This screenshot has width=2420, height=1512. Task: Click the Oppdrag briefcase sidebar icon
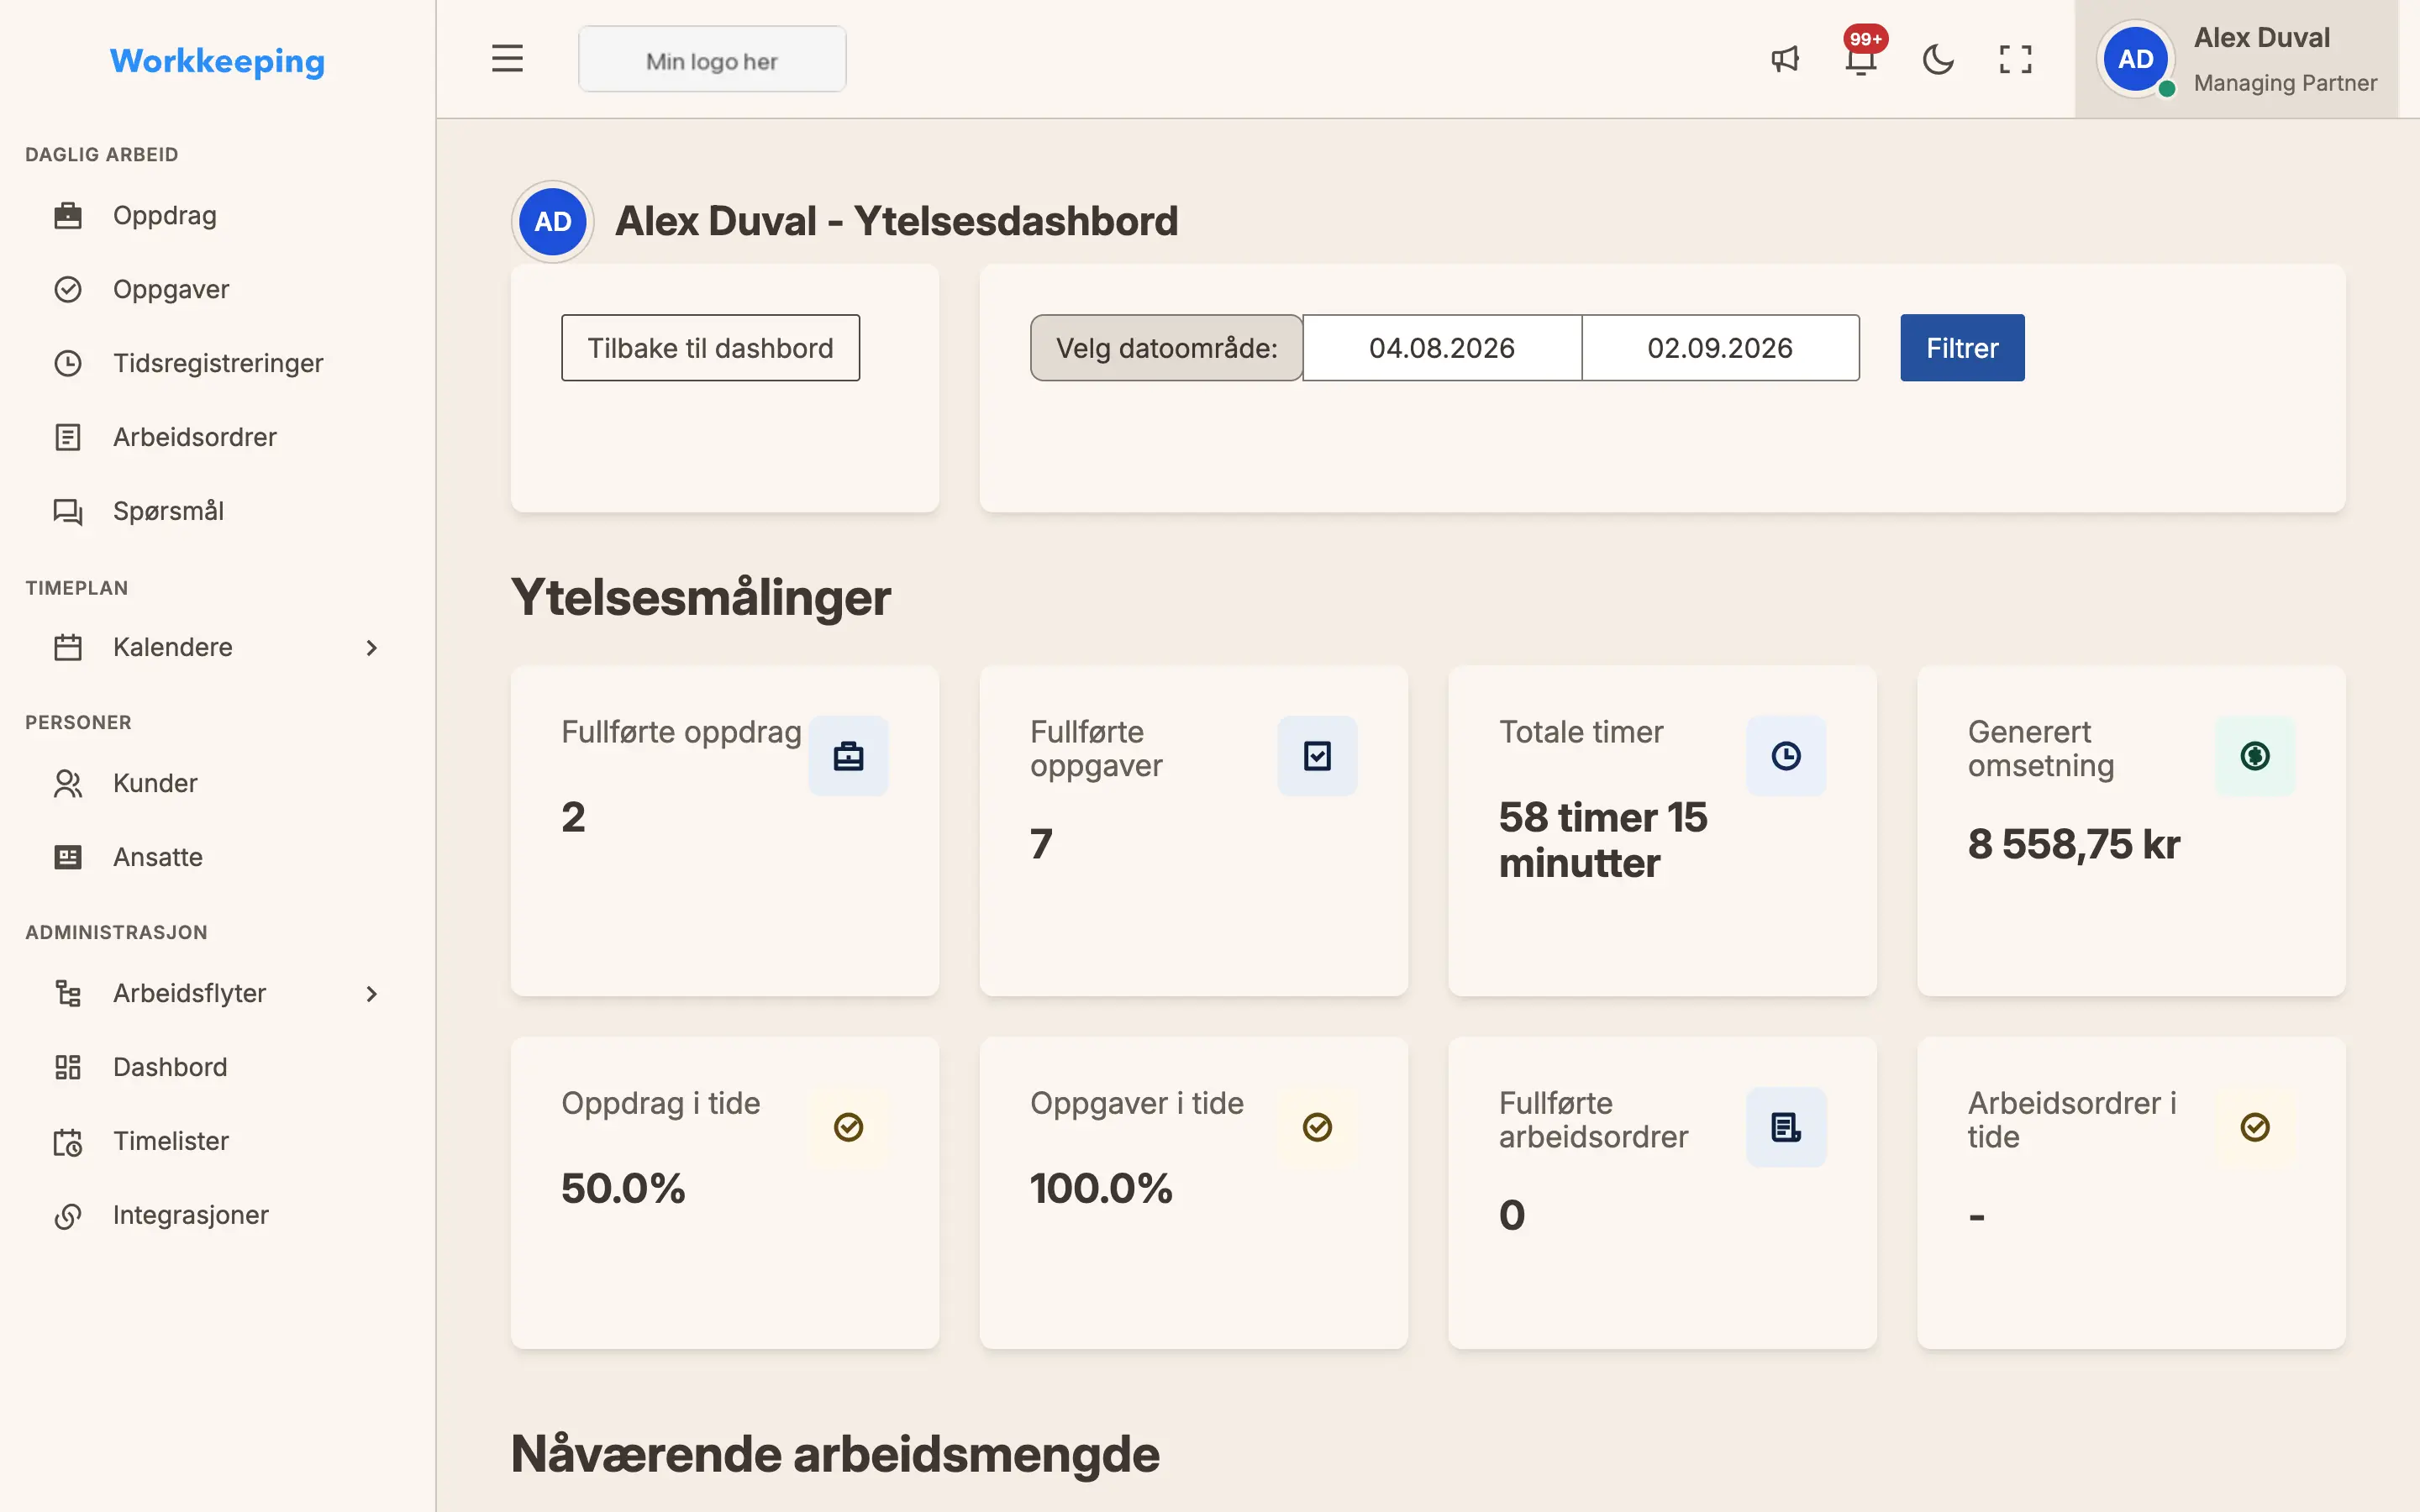click(68, 215)
